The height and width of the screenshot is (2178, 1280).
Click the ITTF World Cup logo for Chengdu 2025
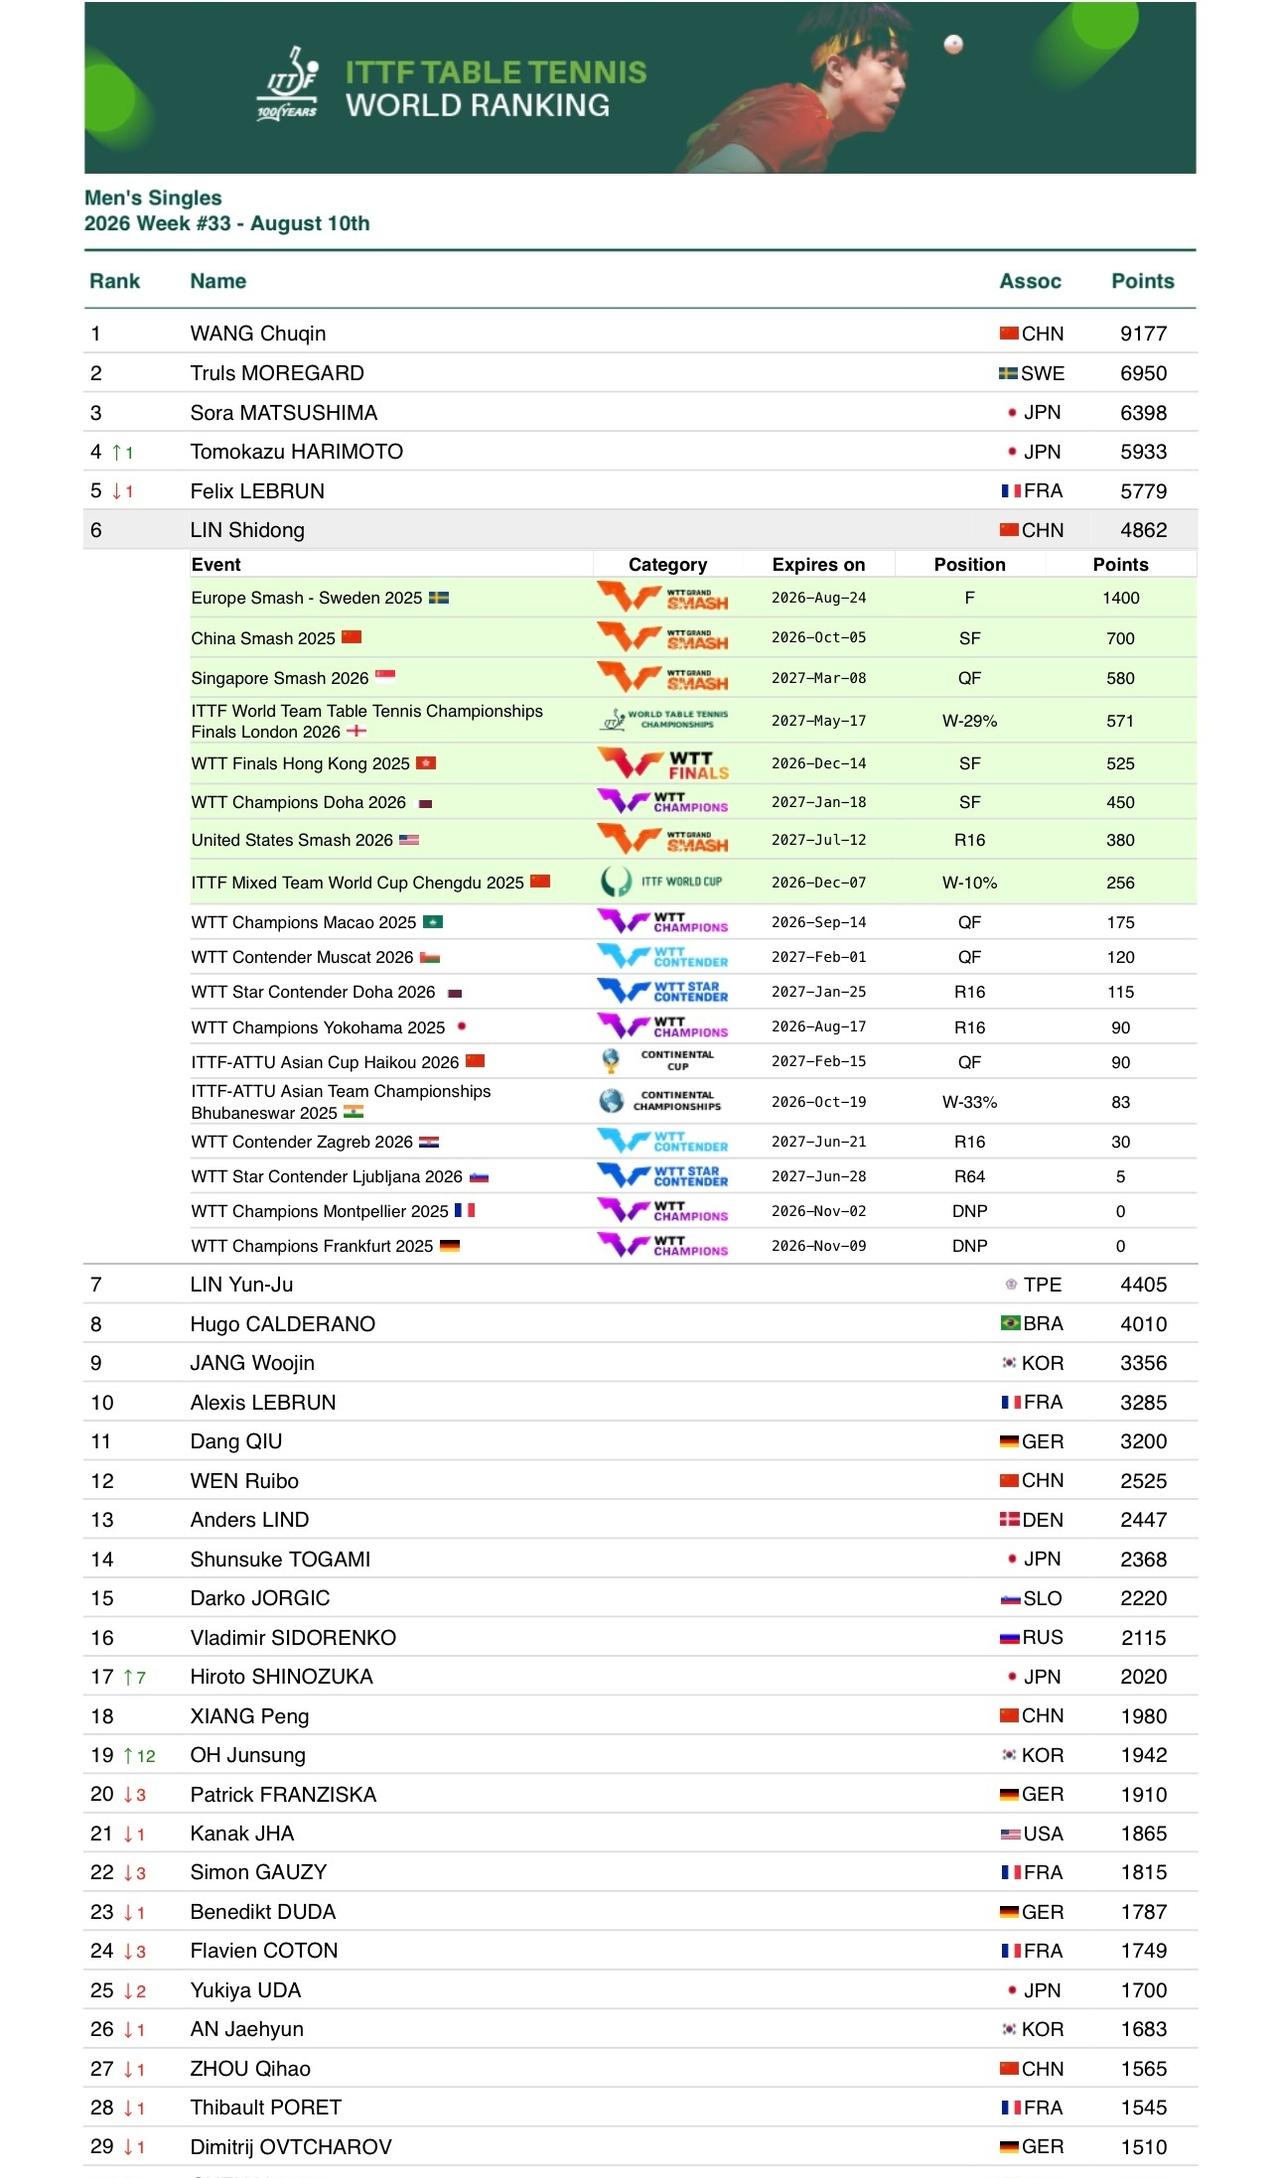[661, 882]
